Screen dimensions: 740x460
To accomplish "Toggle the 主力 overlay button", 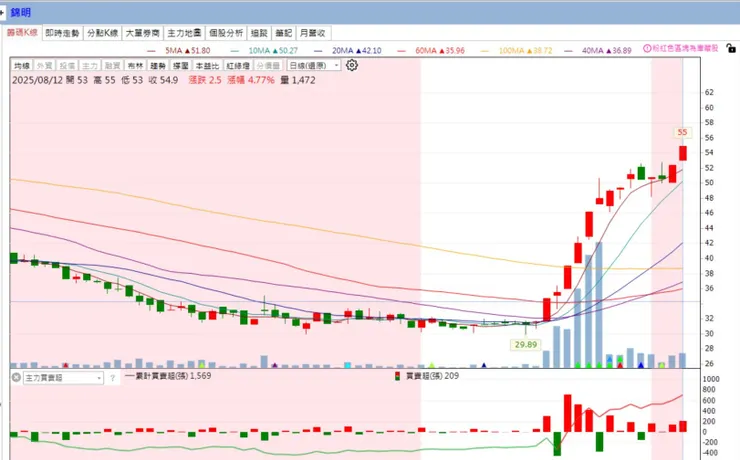I will 90,66.
